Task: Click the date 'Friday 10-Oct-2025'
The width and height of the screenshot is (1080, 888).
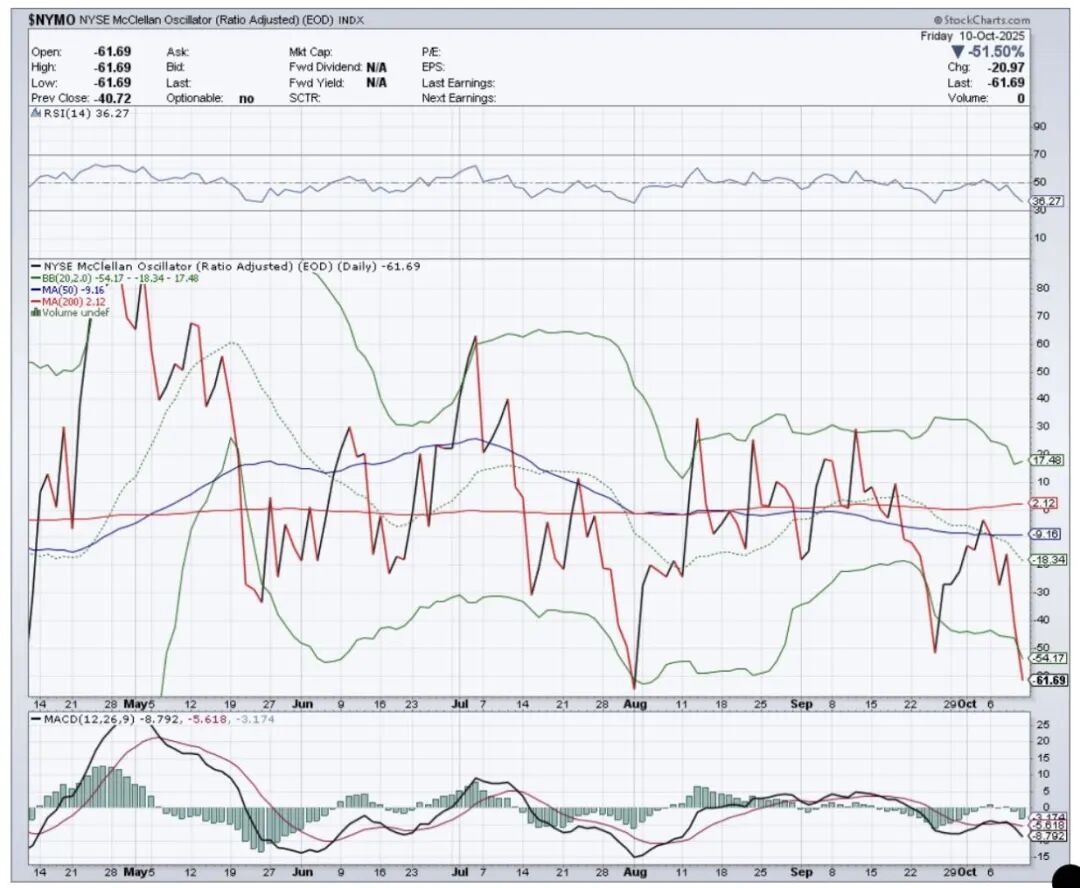Action: click(972, 36)
